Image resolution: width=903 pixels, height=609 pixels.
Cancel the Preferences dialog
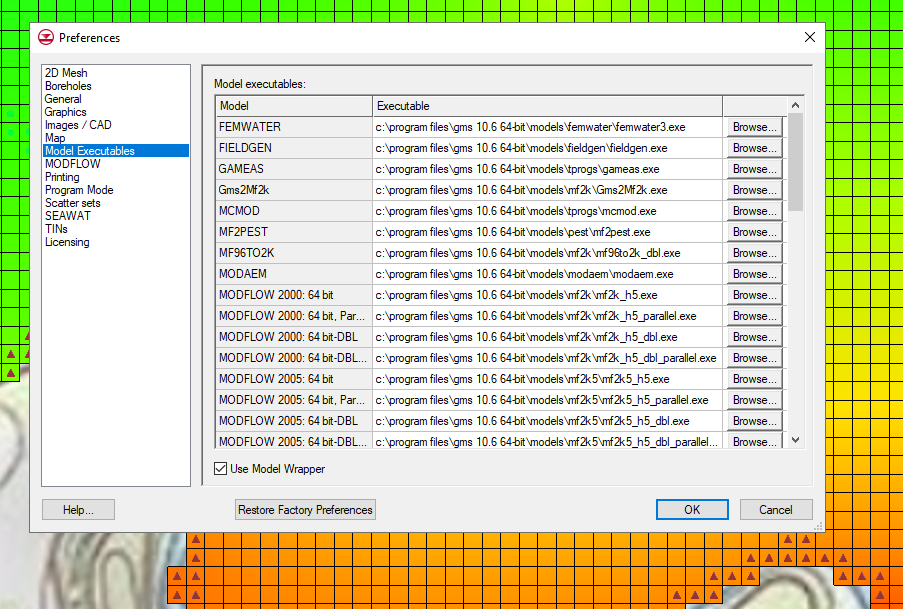[776, 510]
